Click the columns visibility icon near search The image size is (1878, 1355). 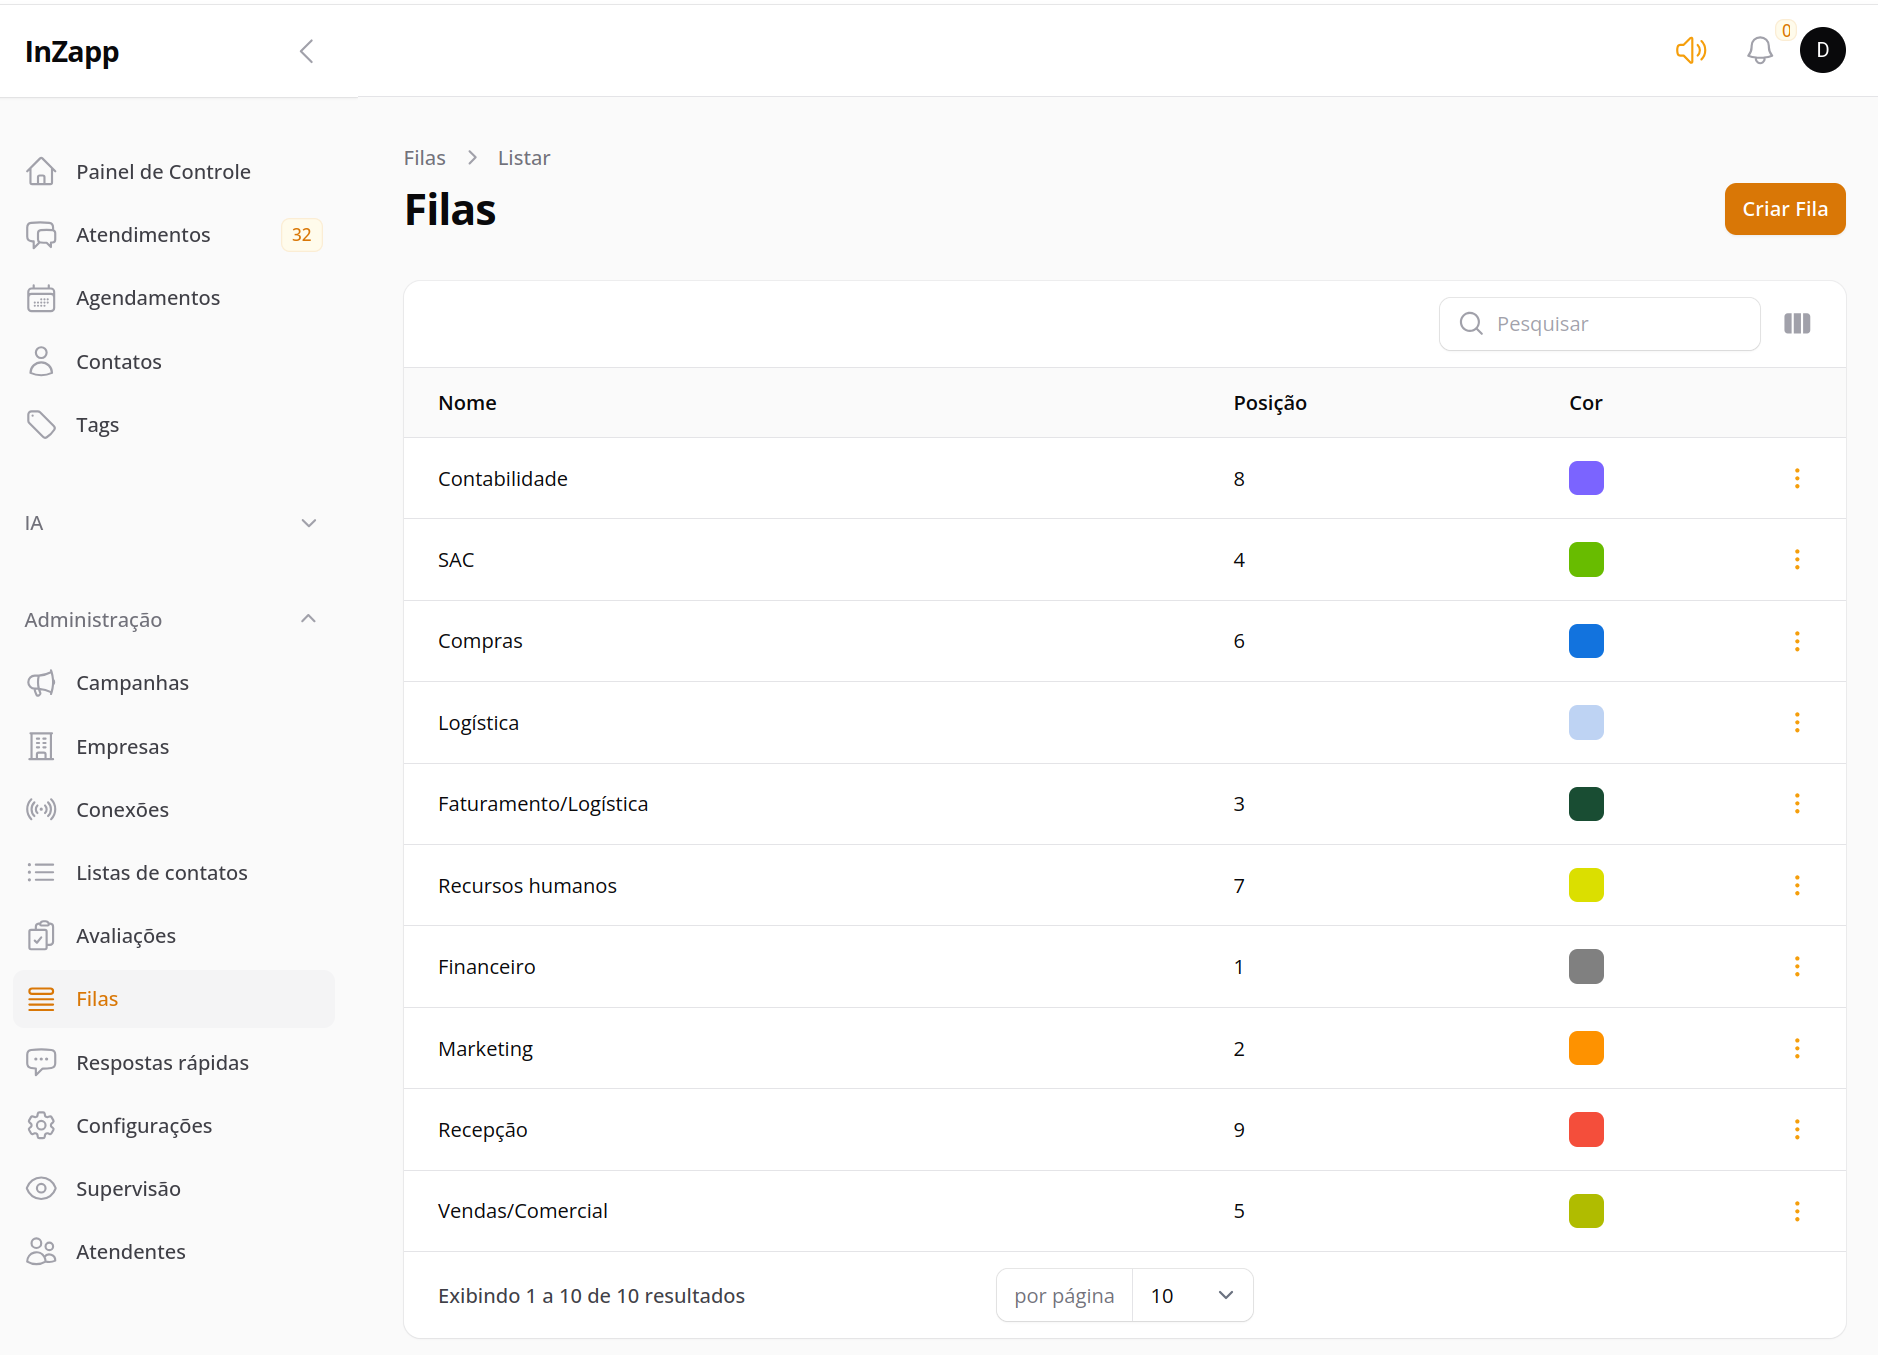click(1797, 323)
